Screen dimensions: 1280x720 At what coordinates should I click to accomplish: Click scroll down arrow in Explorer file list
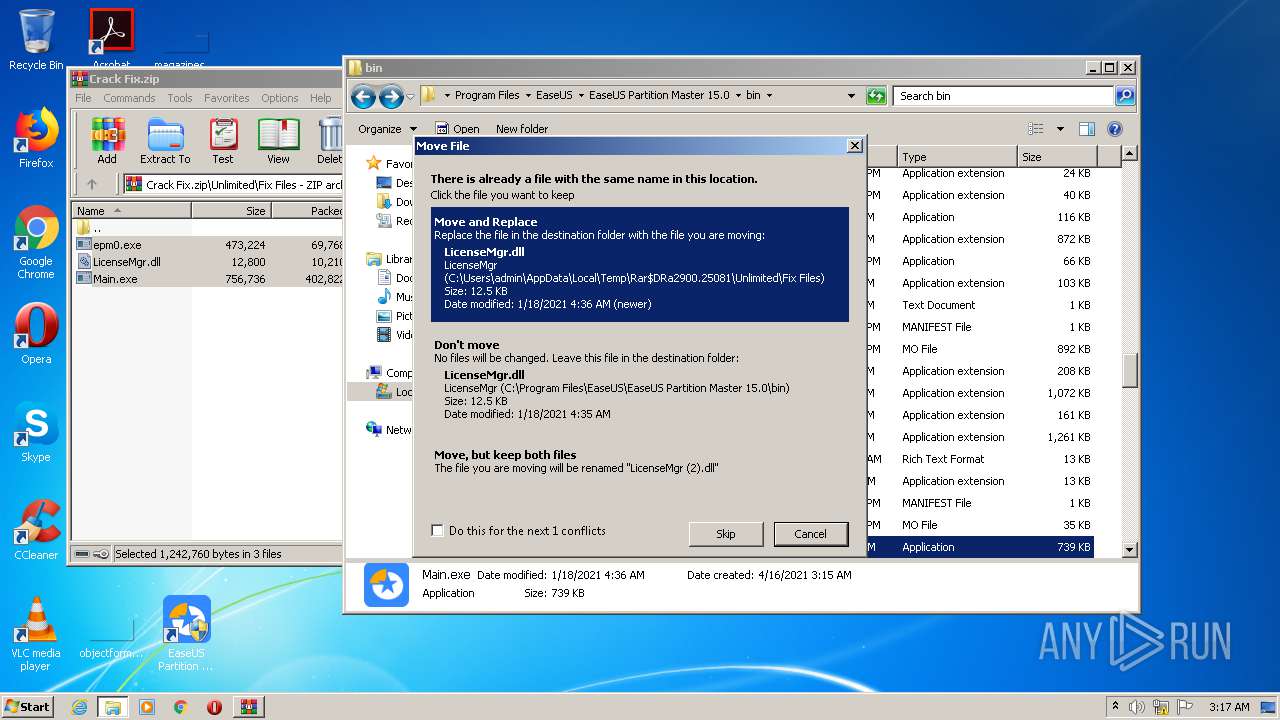(1129, 549)
